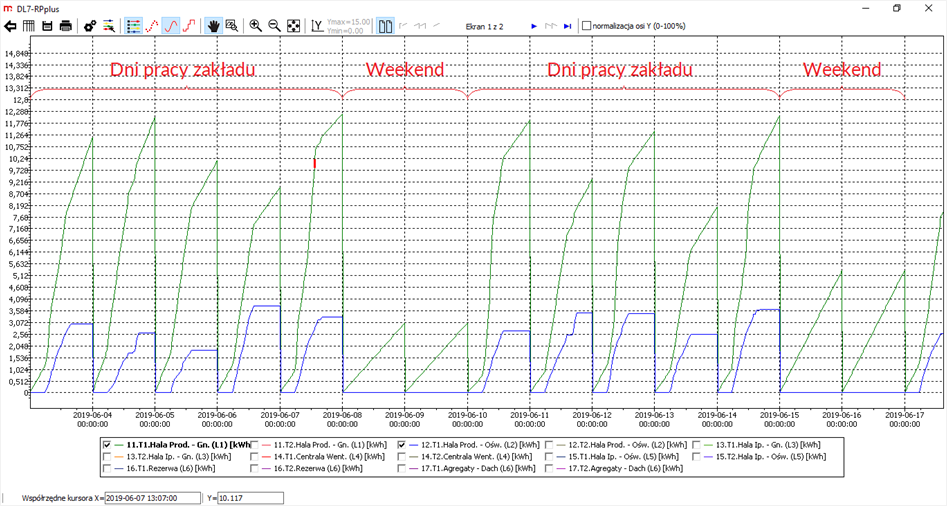Check 12.T2.Hala Prod. - Ośw. (L2) series
The height and width of the screenshot is (506, 947).
[x=549, y=445]
